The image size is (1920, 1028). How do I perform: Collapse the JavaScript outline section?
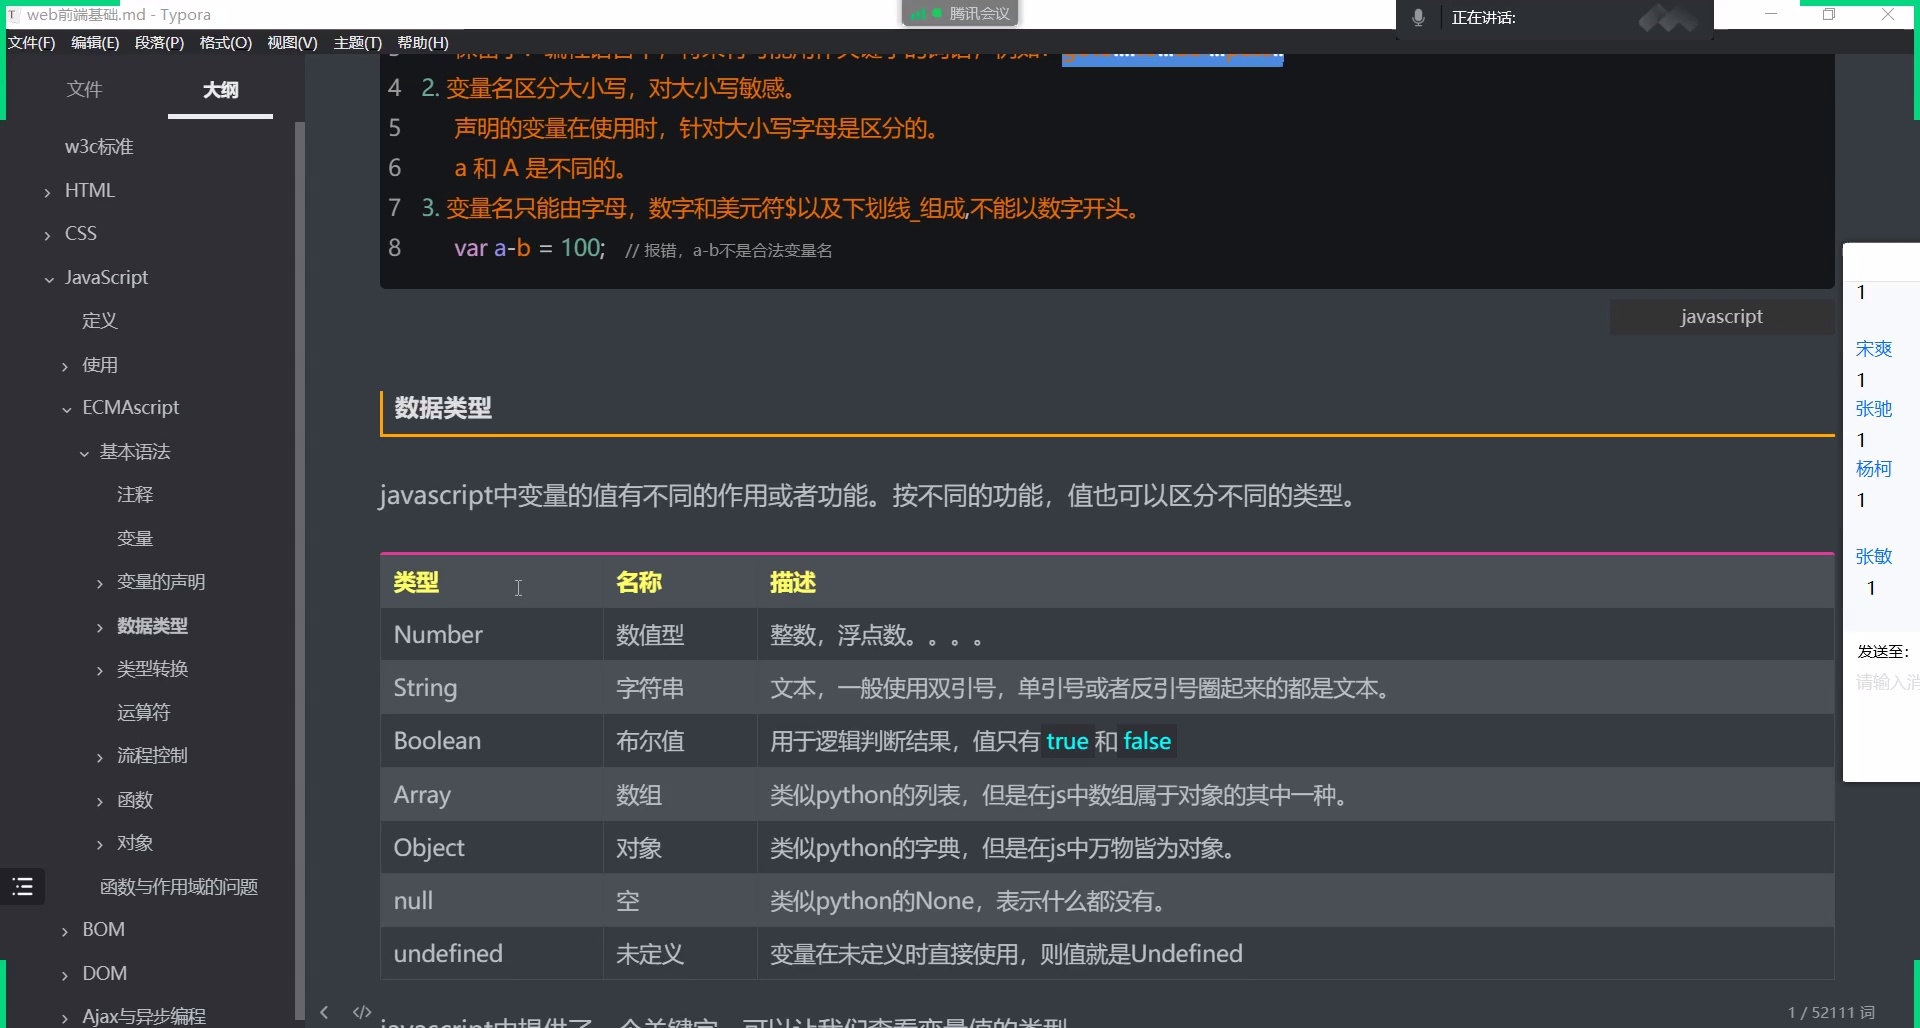49,278
